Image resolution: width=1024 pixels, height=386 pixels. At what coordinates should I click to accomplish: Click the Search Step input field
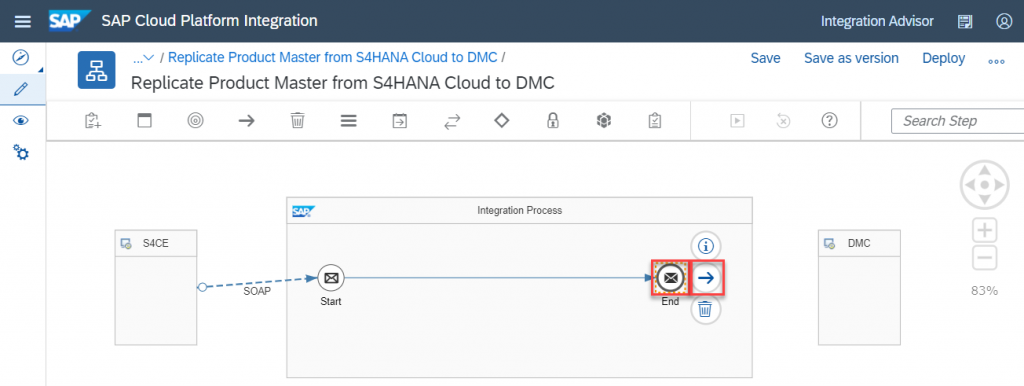click(957, 121)
